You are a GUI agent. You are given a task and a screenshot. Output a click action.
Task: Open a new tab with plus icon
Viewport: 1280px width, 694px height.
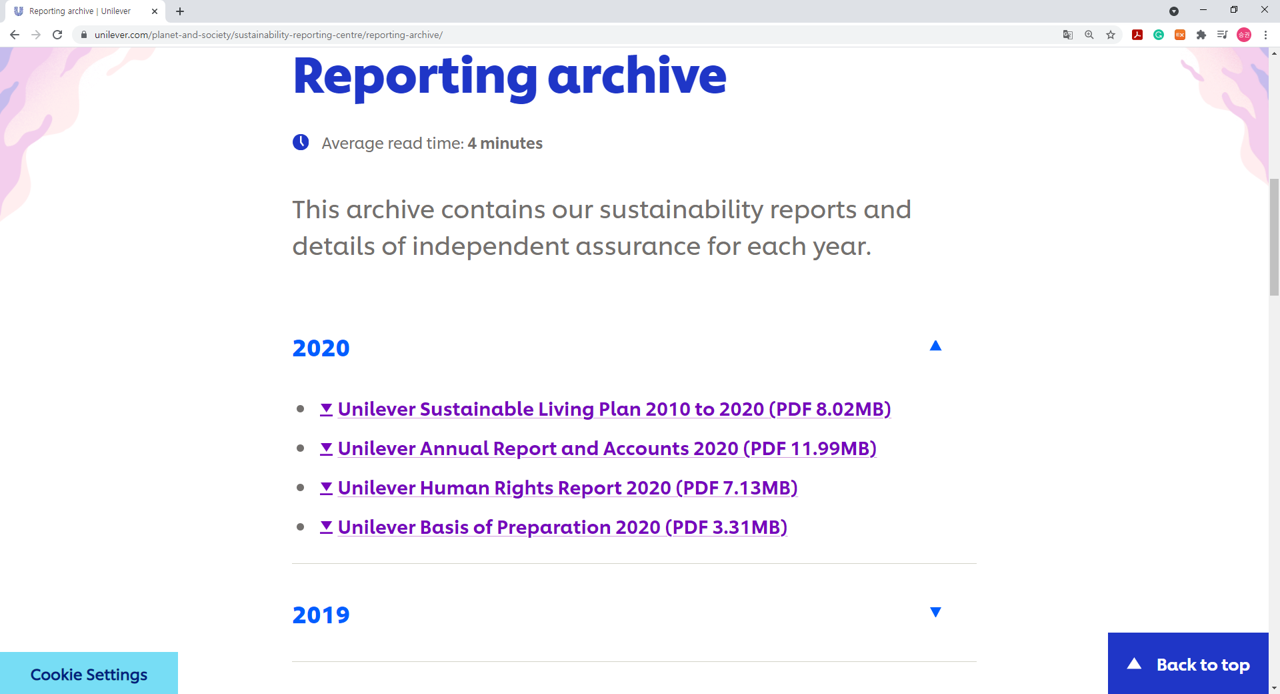click(180, 11)
